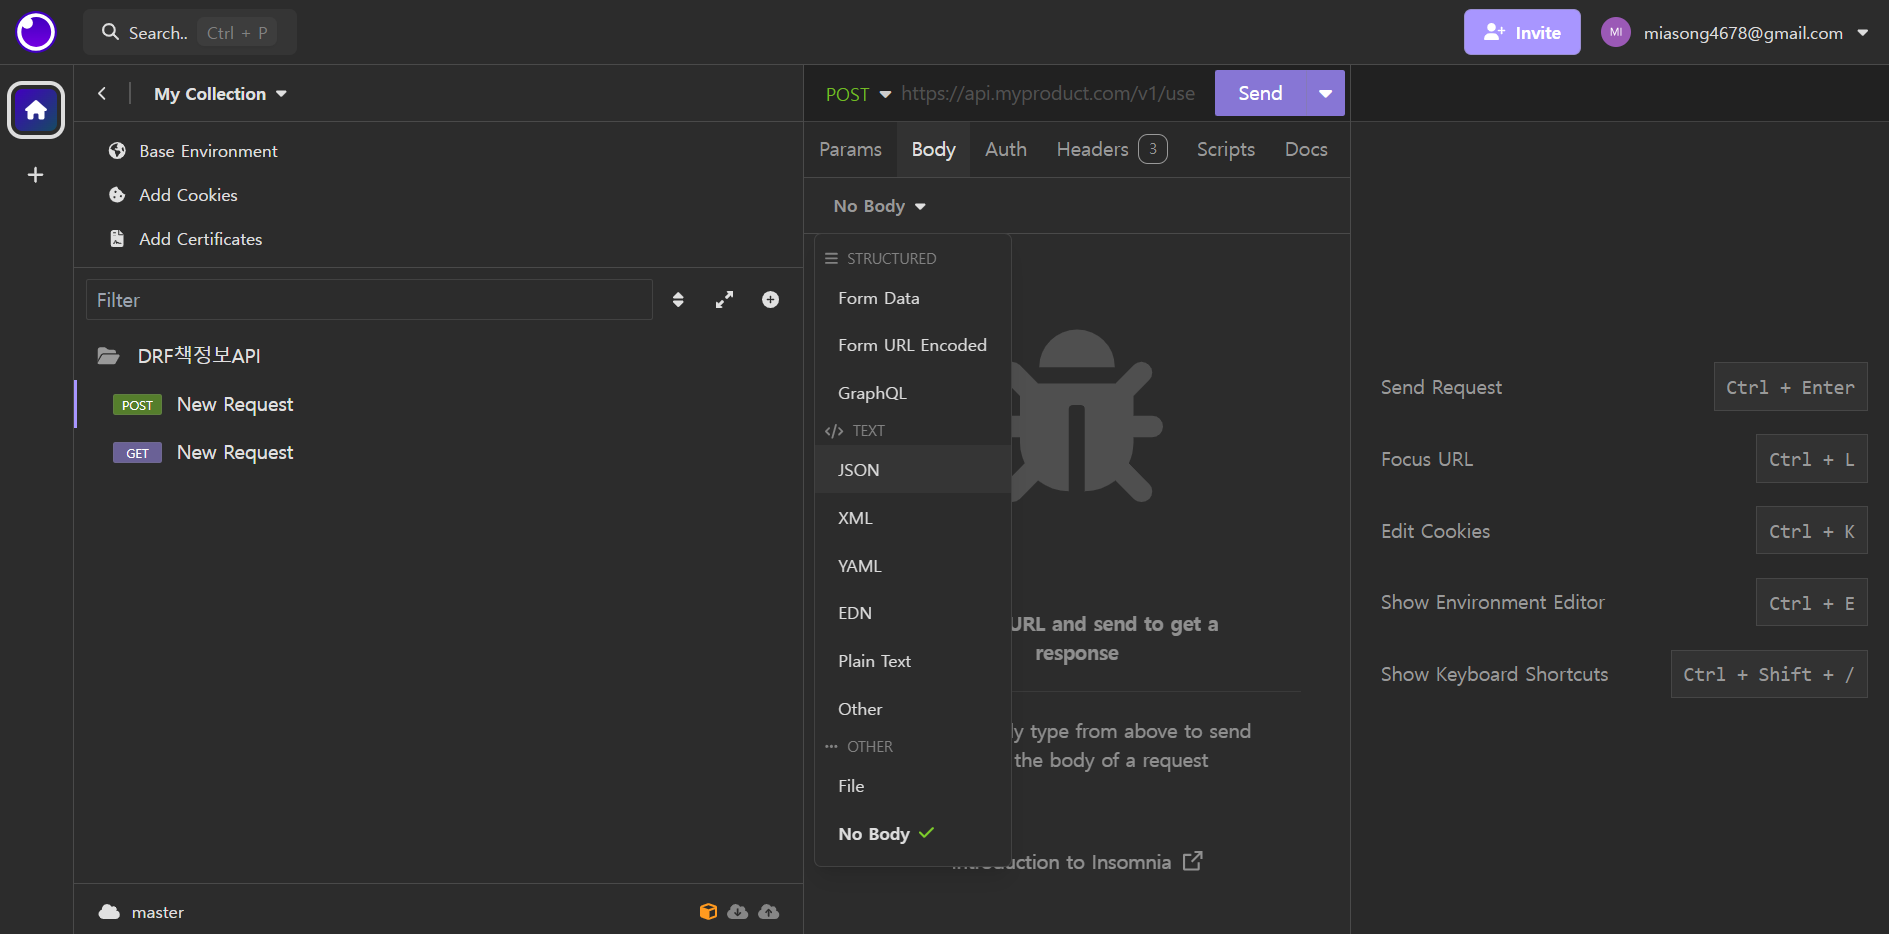Click the orange local changes cube icon
Screen dimensions: 1889x934
pyautogui.click(x=708, y=911)
